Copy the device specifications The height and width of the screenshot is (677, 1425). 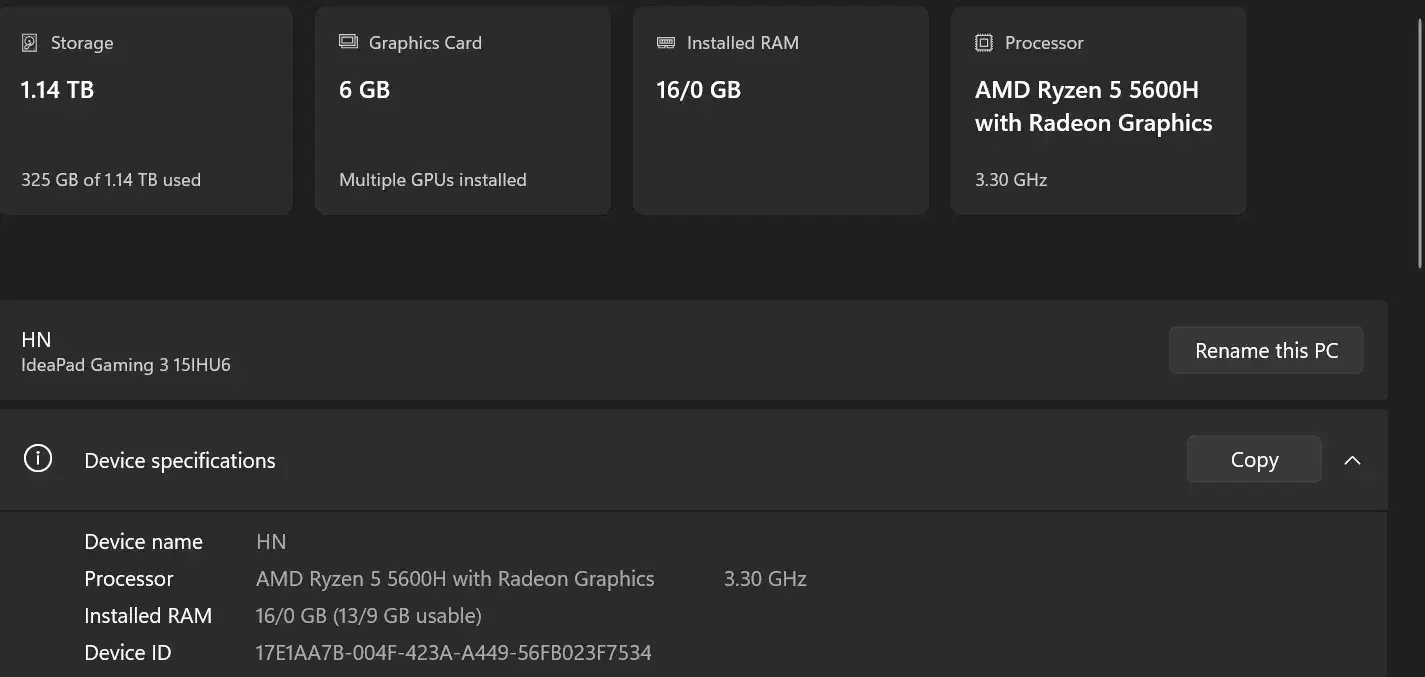[x=1253, y=460]
